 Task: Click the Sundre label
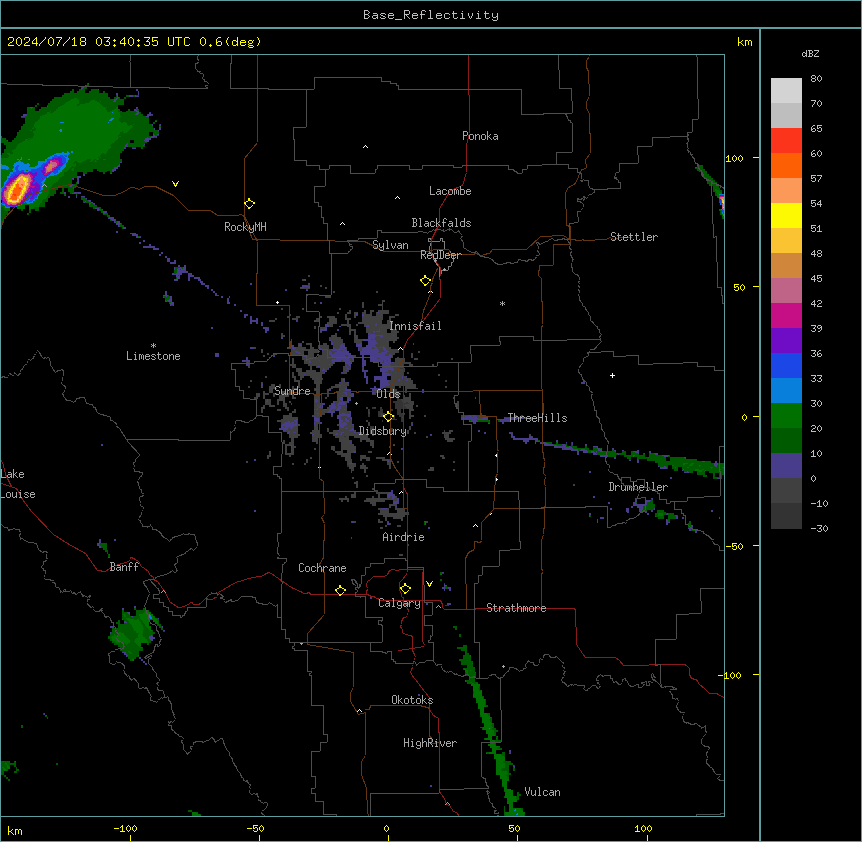pyautogui.click(x=292, y=391)
